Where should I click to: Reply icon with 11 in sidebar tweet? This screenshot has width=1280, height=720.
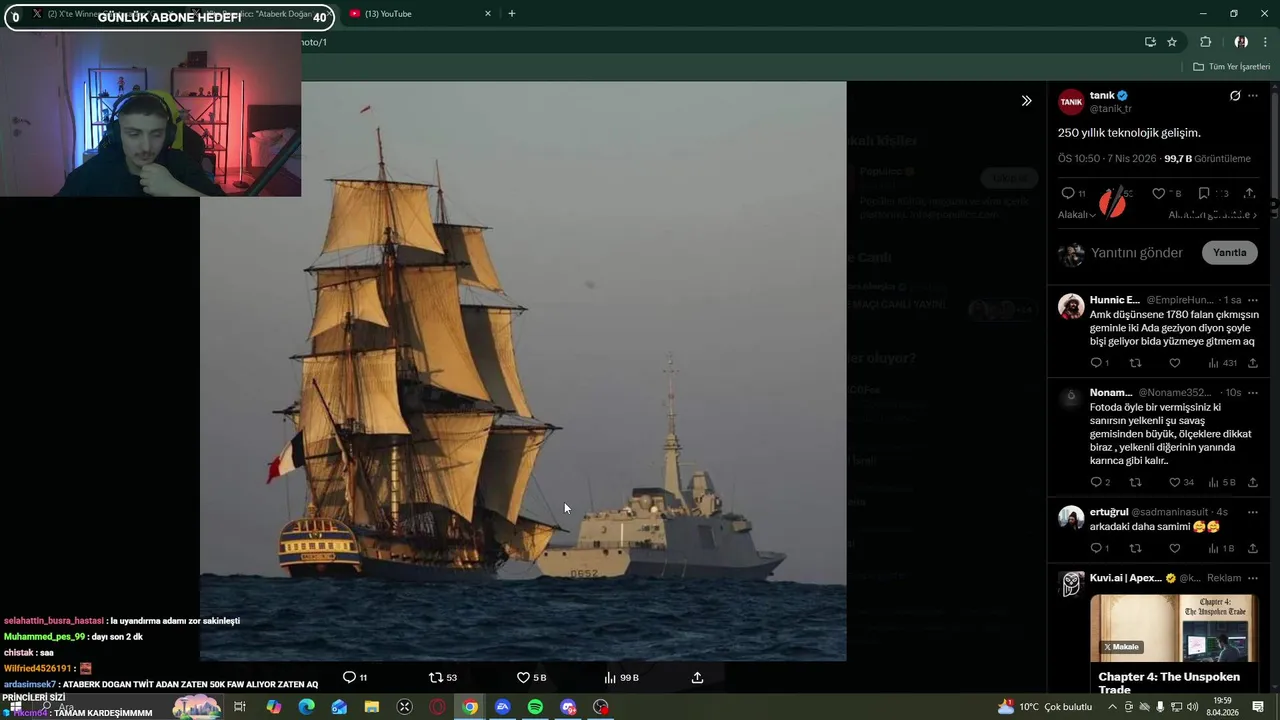[x=1068, y=193]
